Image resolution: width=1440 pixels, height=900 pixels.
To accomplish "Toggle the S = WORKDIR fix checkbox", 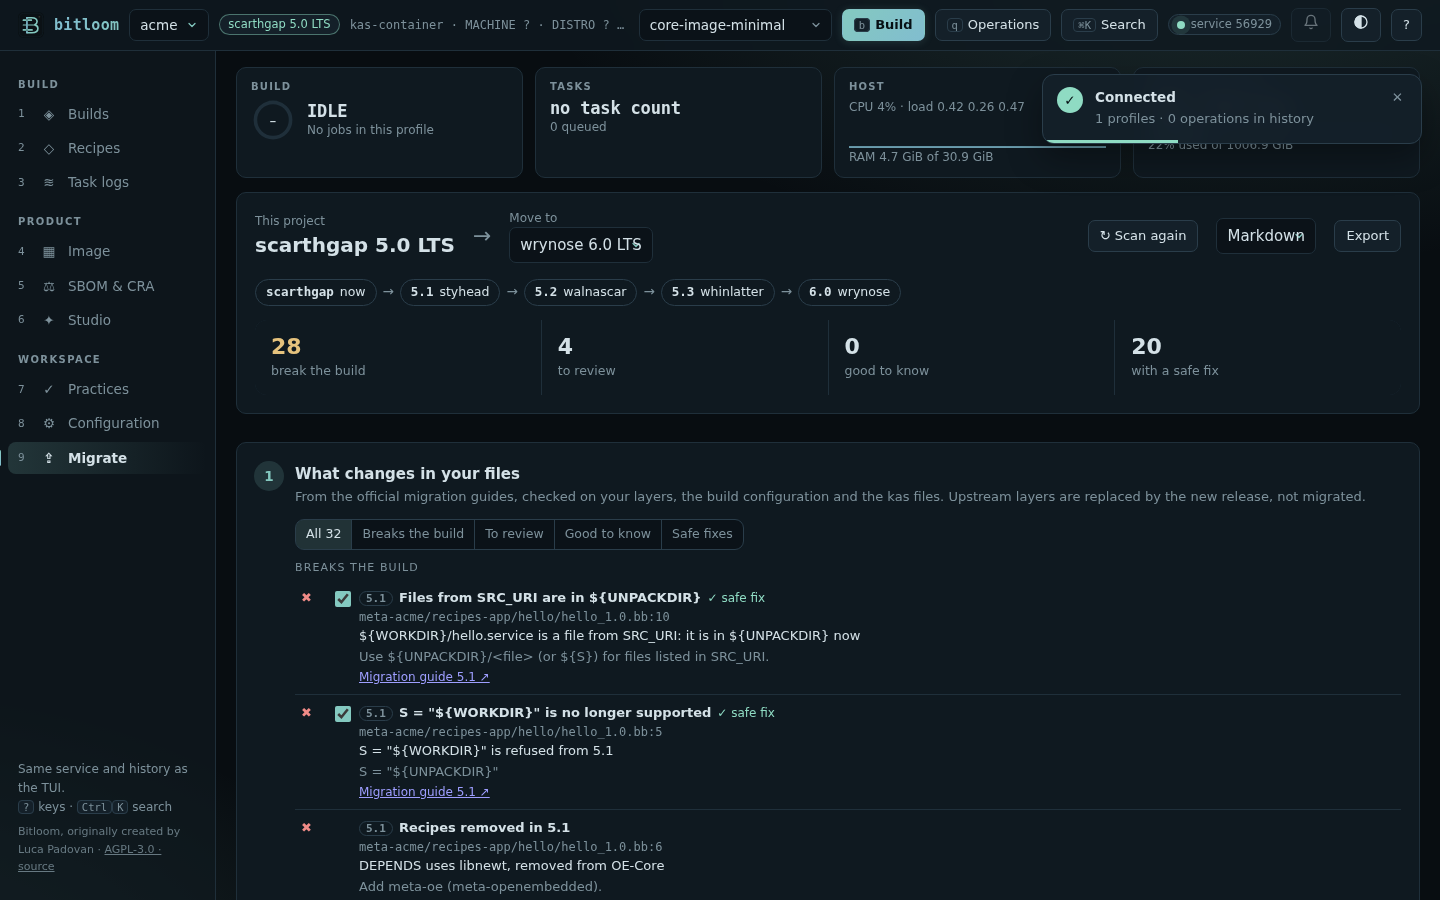I will [343, 714].
